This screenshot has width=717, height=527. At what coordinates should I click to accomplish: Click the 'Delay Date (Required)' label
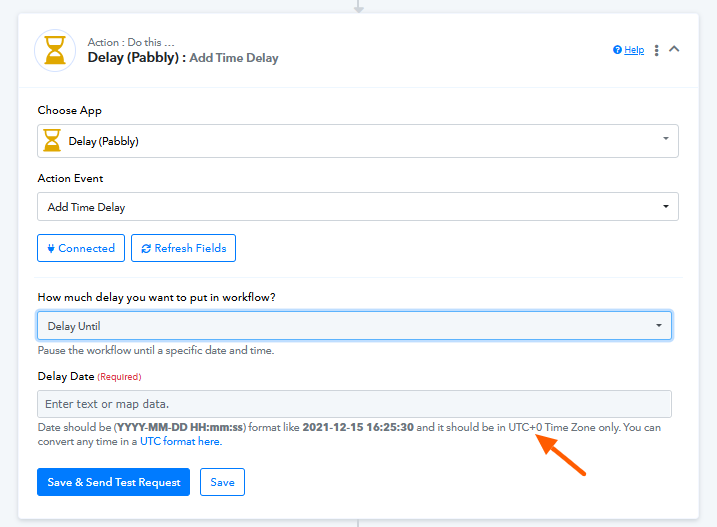89,377
